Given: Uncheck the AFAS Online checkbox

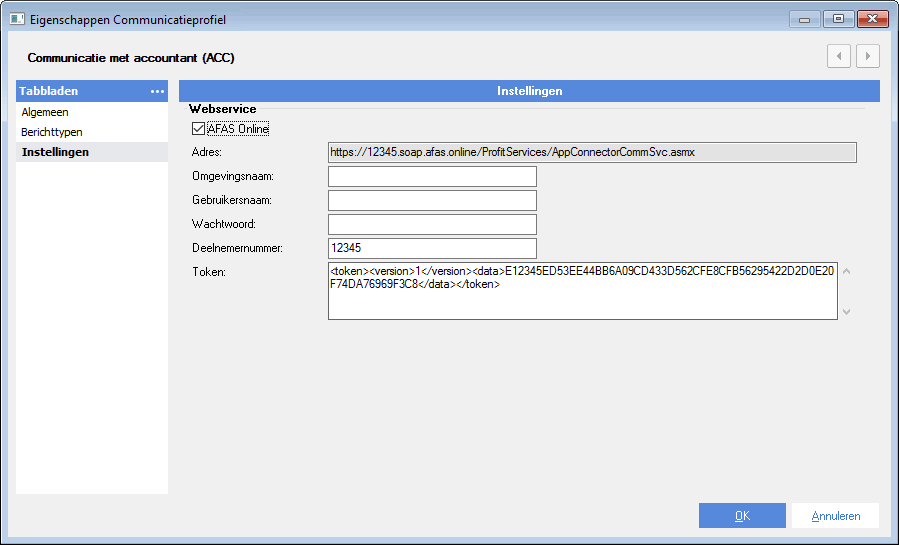Looking at the screenshot, I should coord(198,128).
